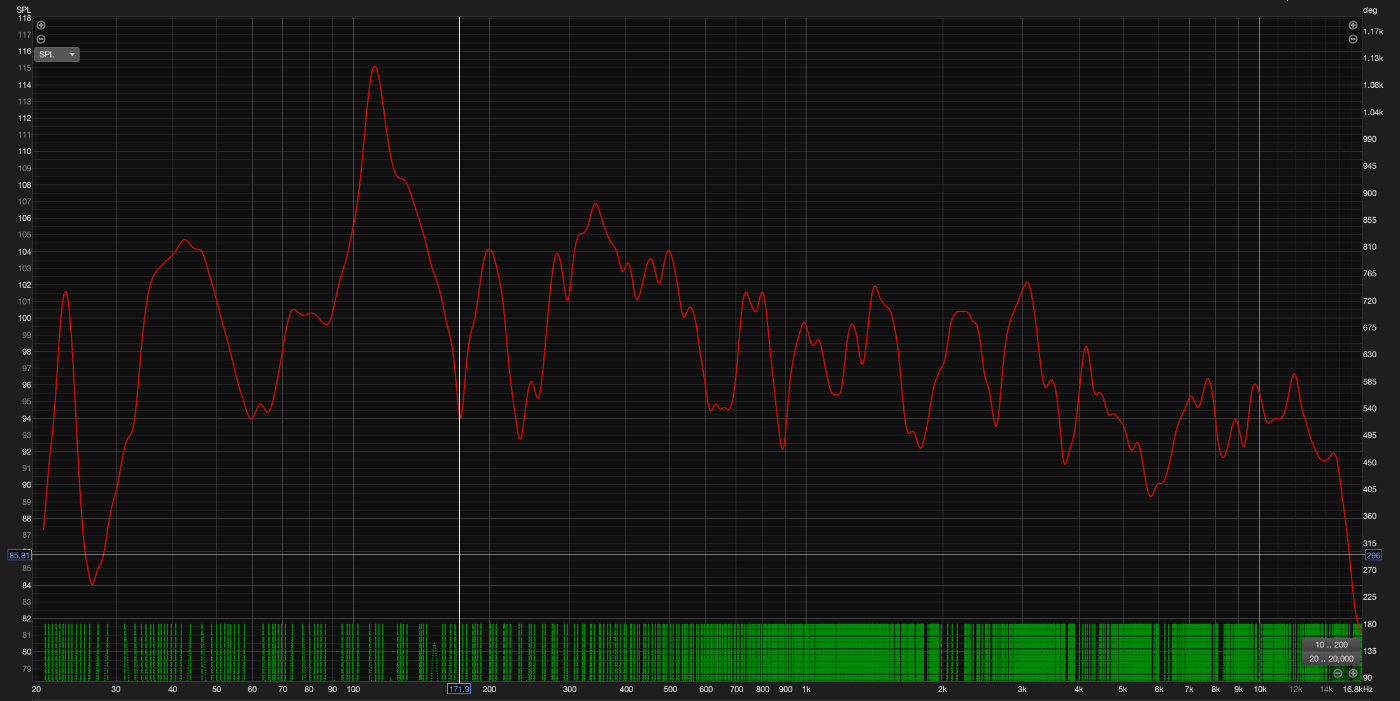Zoom out the SPL axis with the top-left minus icon
This screenshot has height=701, width=1400.
pos(41,39)
